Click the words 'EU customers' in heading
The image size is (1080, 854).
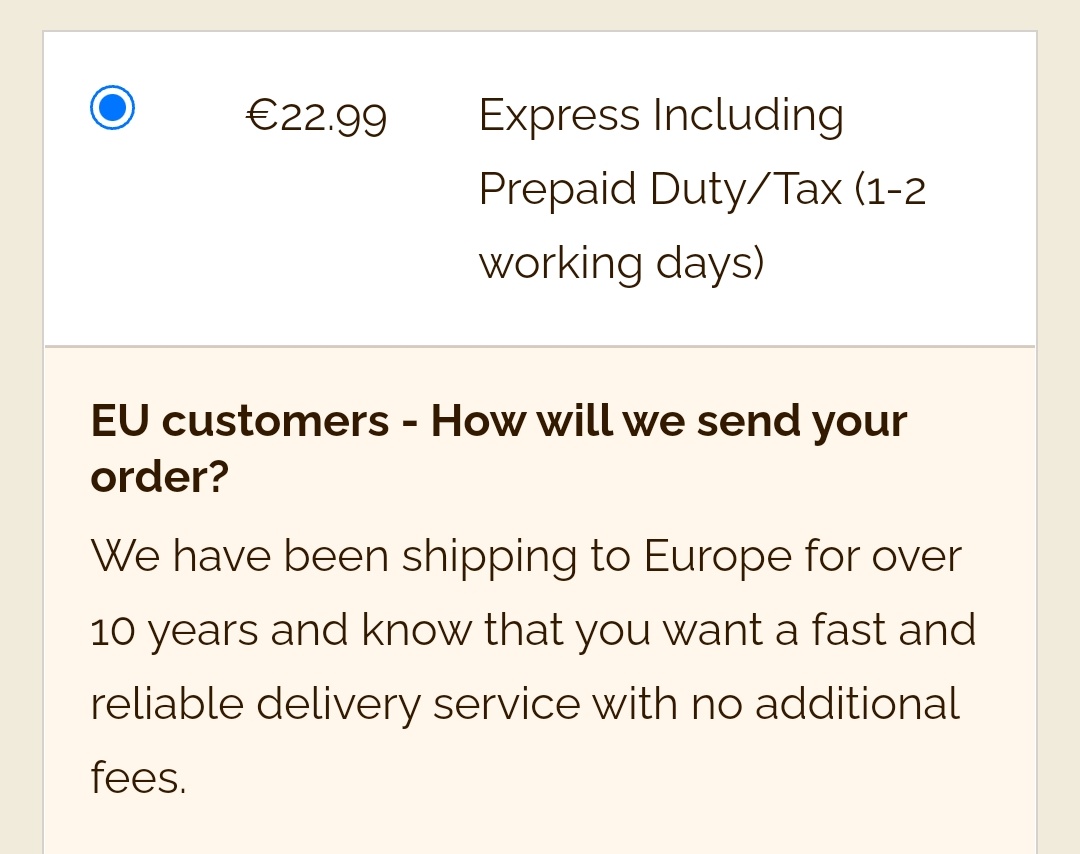[x=240, y=420]
